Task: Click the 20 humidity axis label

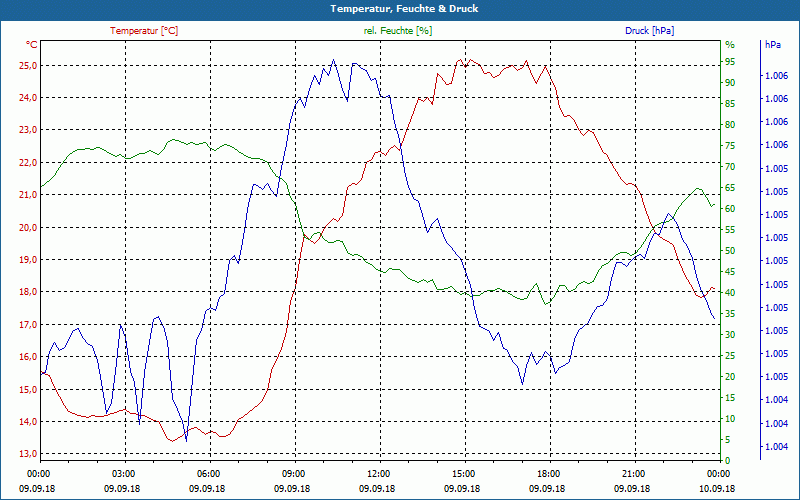Action: pos(730,377)
